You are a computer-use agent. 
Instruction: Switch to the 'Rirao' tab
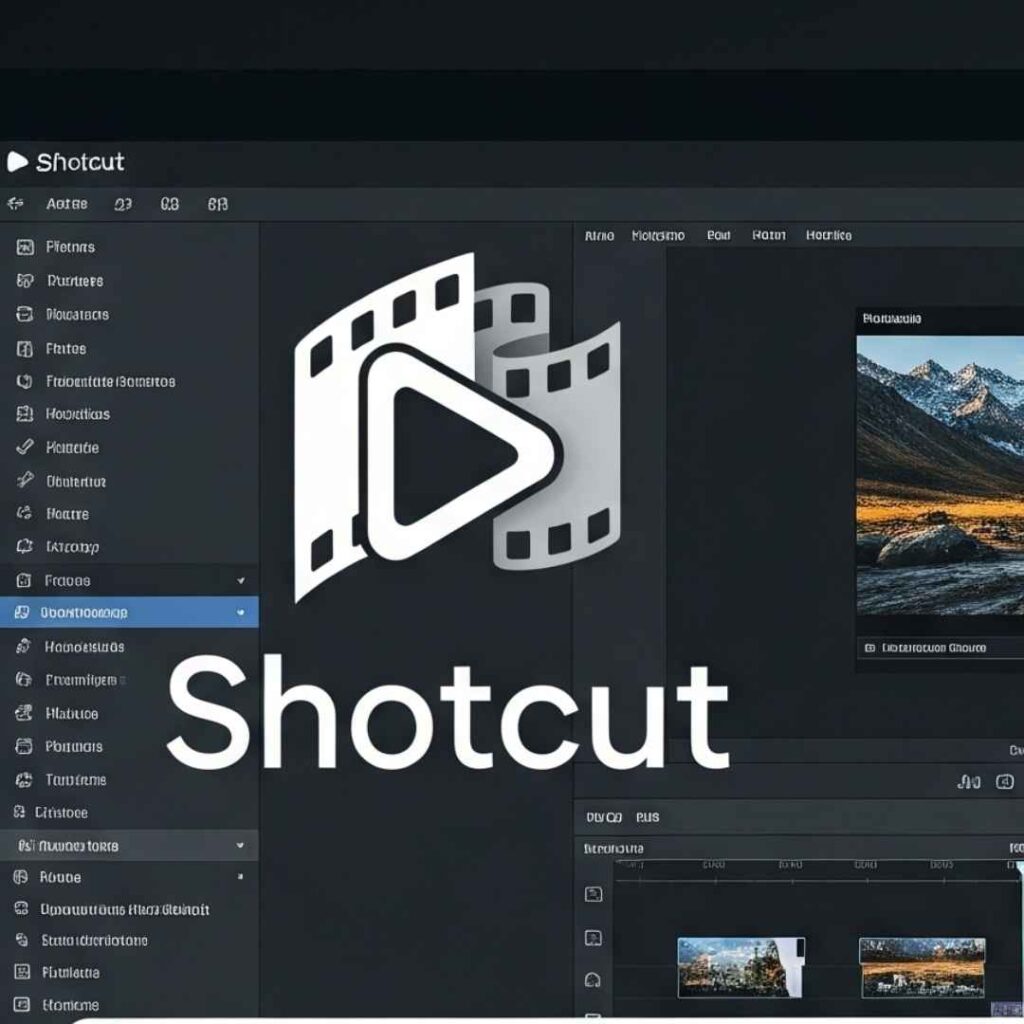(599, 235)
